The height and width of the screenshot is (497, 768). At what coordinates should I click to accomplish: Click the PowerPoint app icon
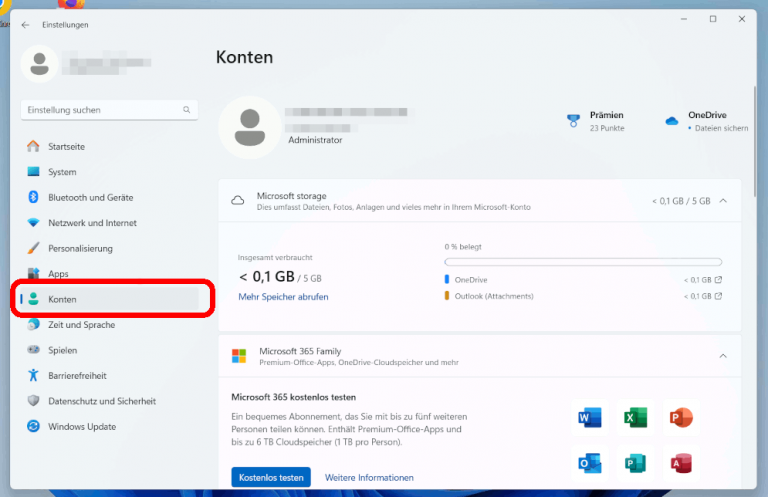[681, 418]
